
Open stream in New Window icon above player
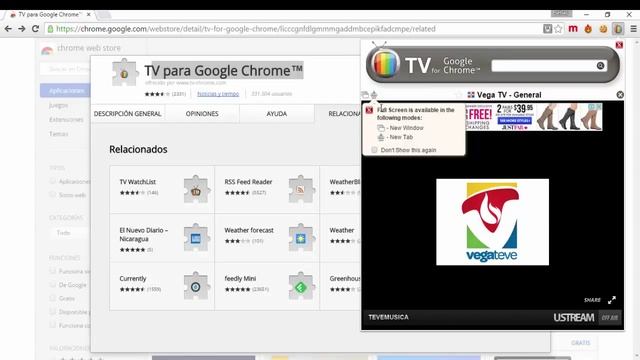pos(365,95)
